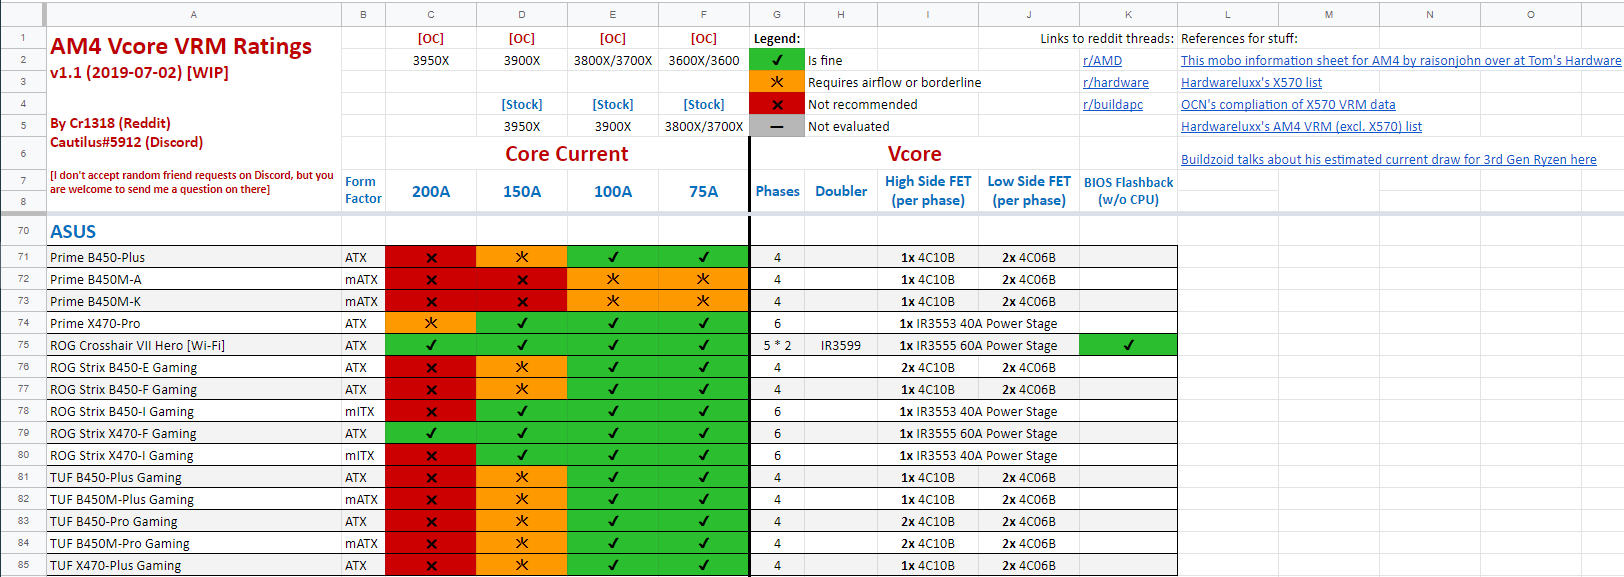The width and height of the screenshot is (1624, 577).
Task: Click the 'ASUS' section heading
Action: (x=73, y=232)
